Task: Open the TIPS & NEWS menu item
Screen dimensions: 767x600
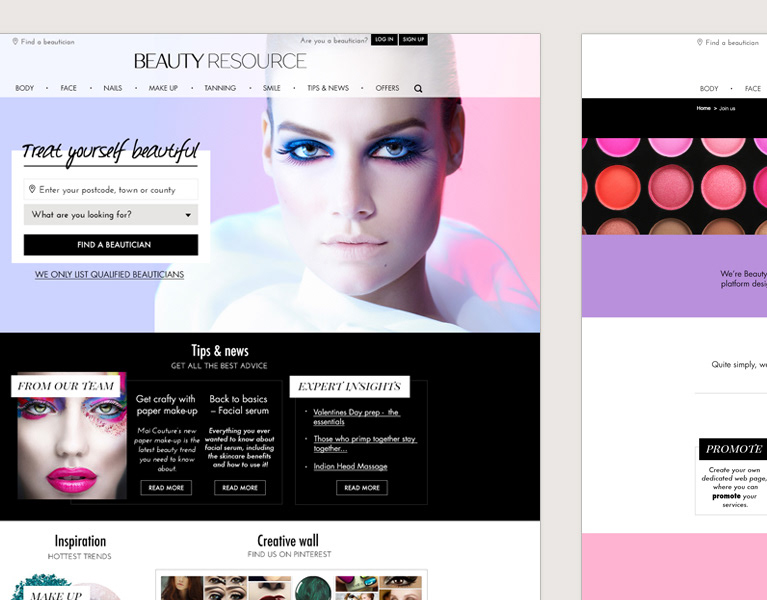Action: click(328, 88)
